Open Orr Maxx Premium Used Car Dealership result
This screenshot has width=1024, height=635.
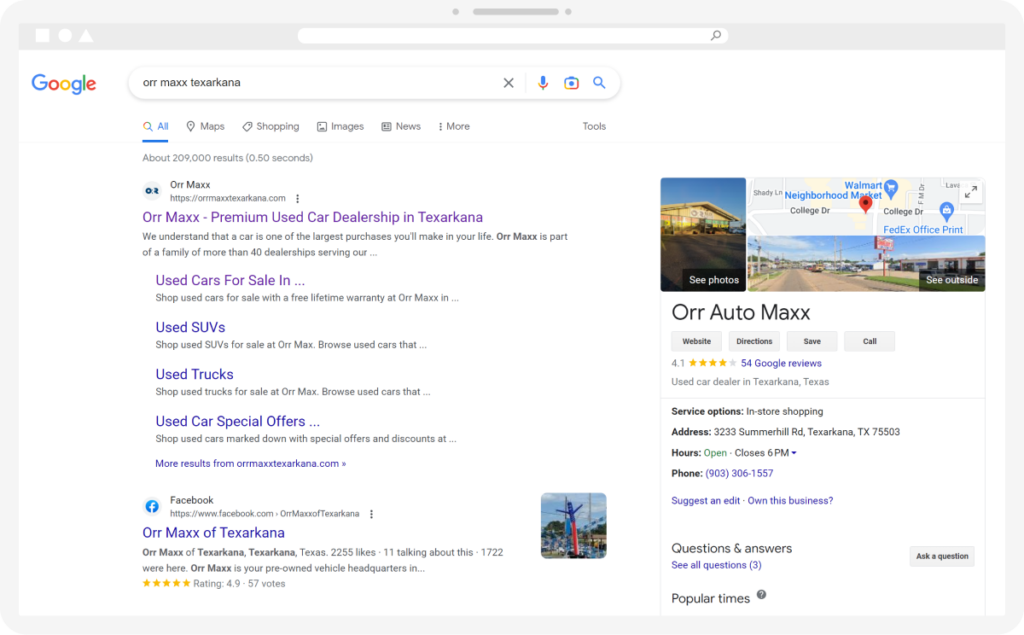click(x=313, y=218)
